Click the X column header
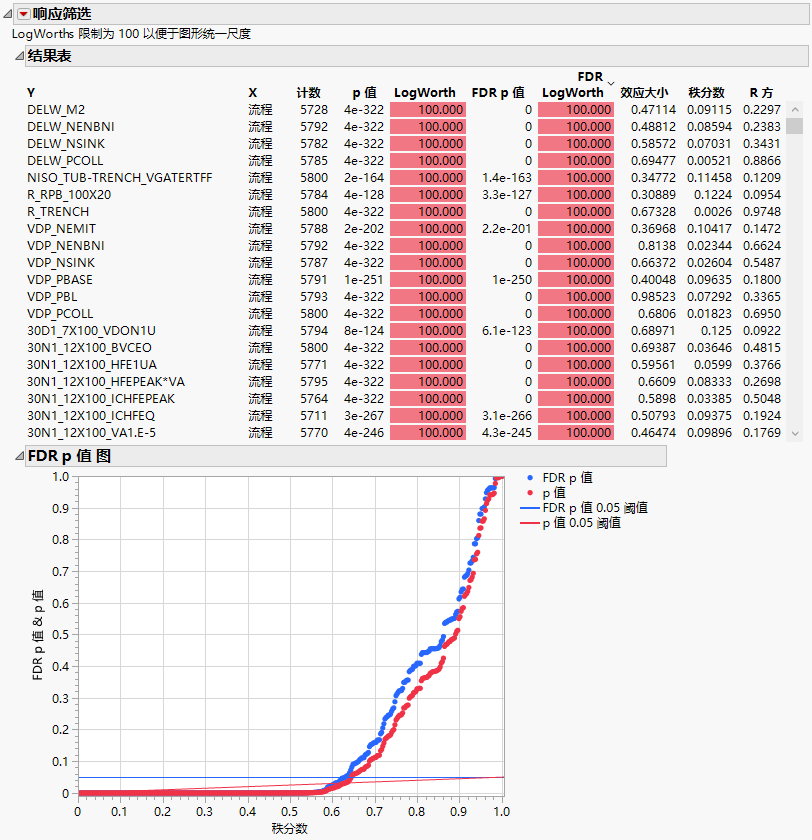This screenshot has width=812, height=840. tap(253, 93)
